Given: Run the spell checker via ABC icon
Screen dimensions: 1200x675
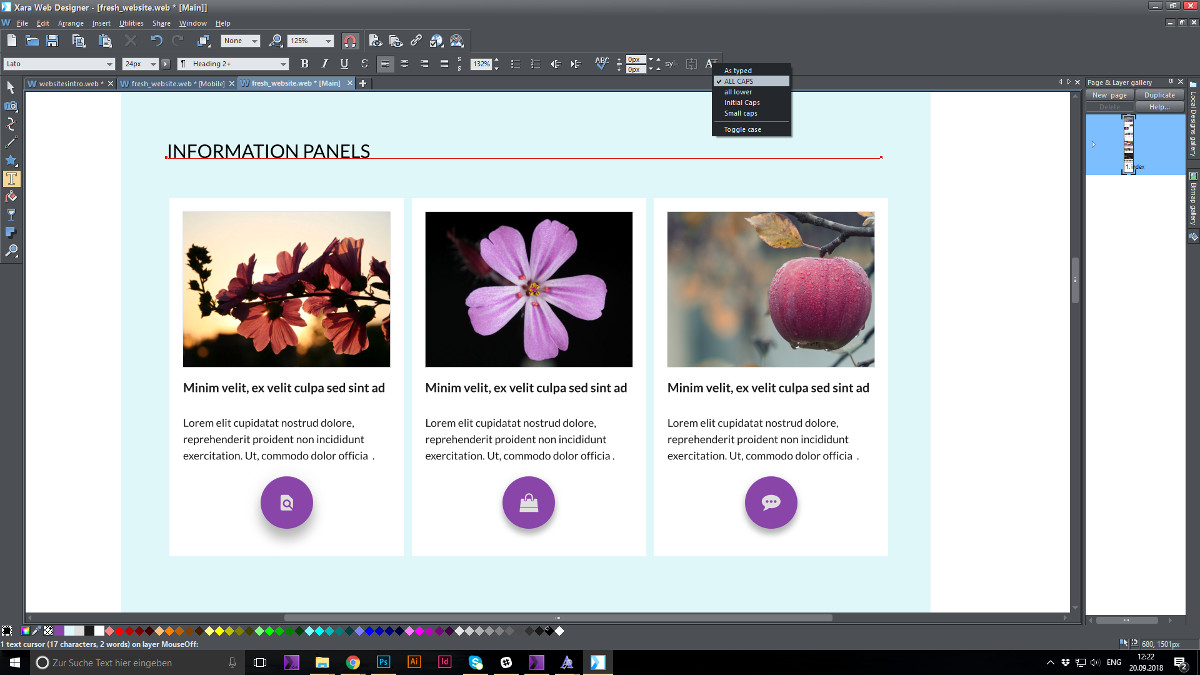Looking at the screenshot, I should [601, 63].
